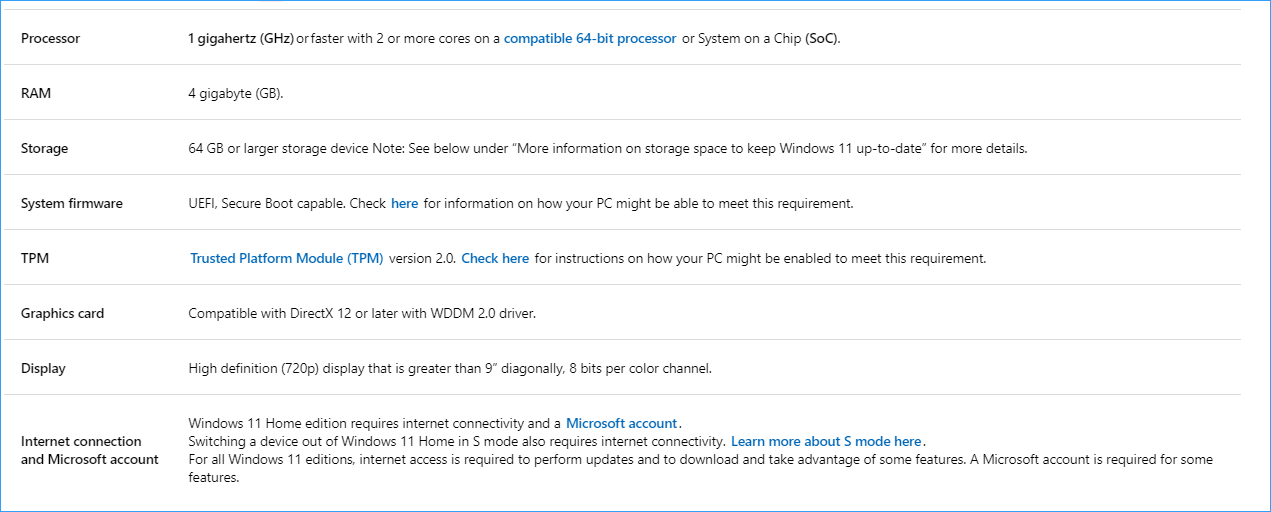Open Trusted Platform Module (TPM) link
This screenshot has height=512, width=1271.
(287, 258)
